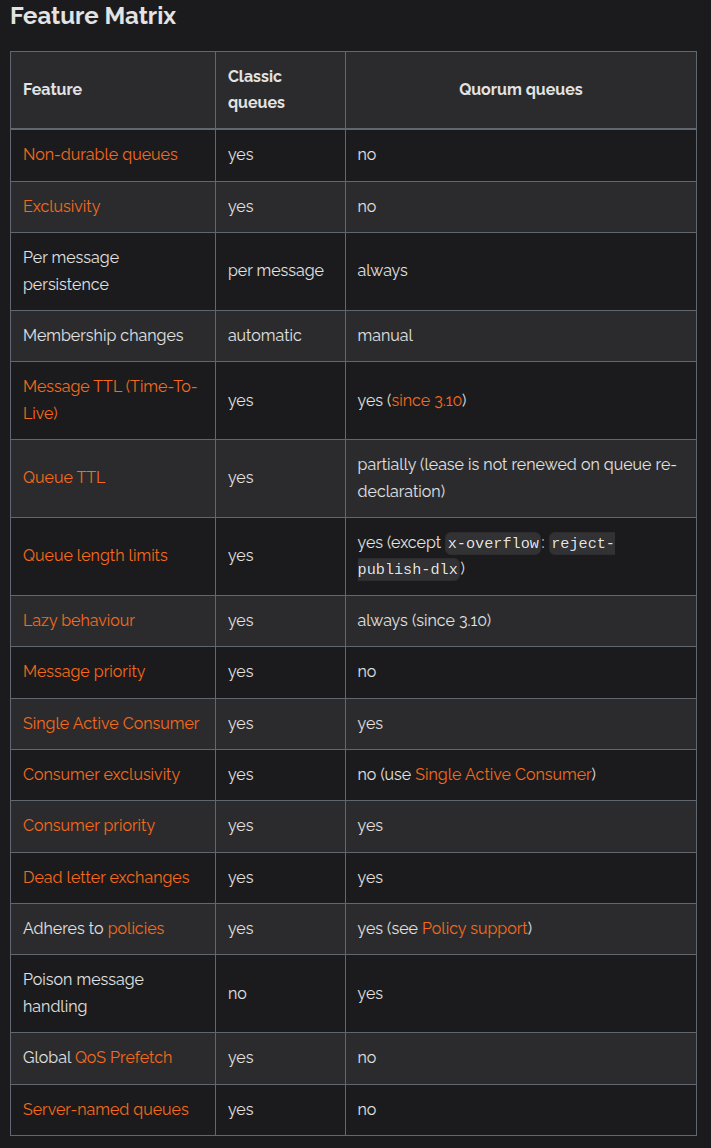Click the Feature Matrix heading
This screenshot has width=711, height=1148.
[93, 16]
